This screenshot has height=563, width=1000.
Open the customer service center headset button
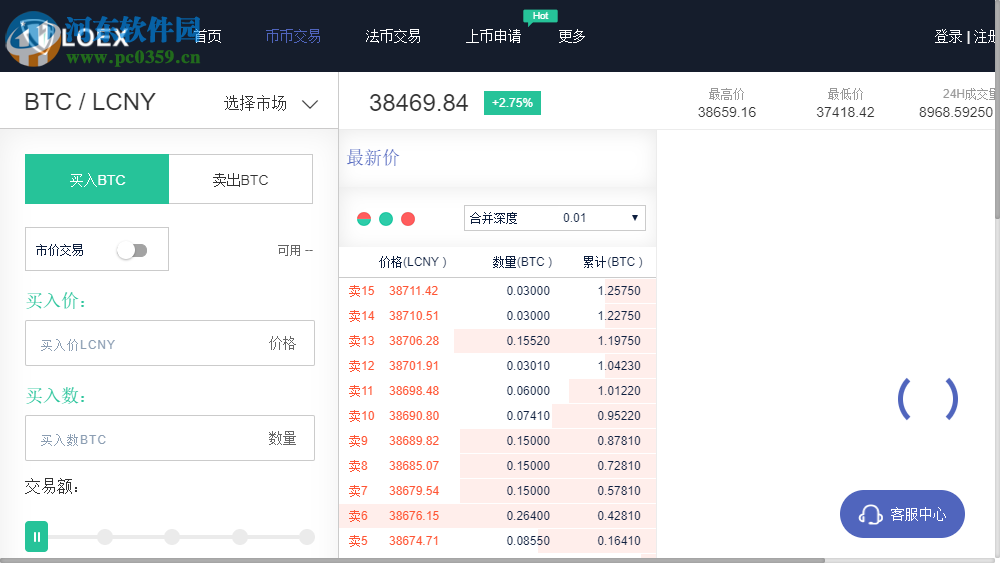coord(902,514)
